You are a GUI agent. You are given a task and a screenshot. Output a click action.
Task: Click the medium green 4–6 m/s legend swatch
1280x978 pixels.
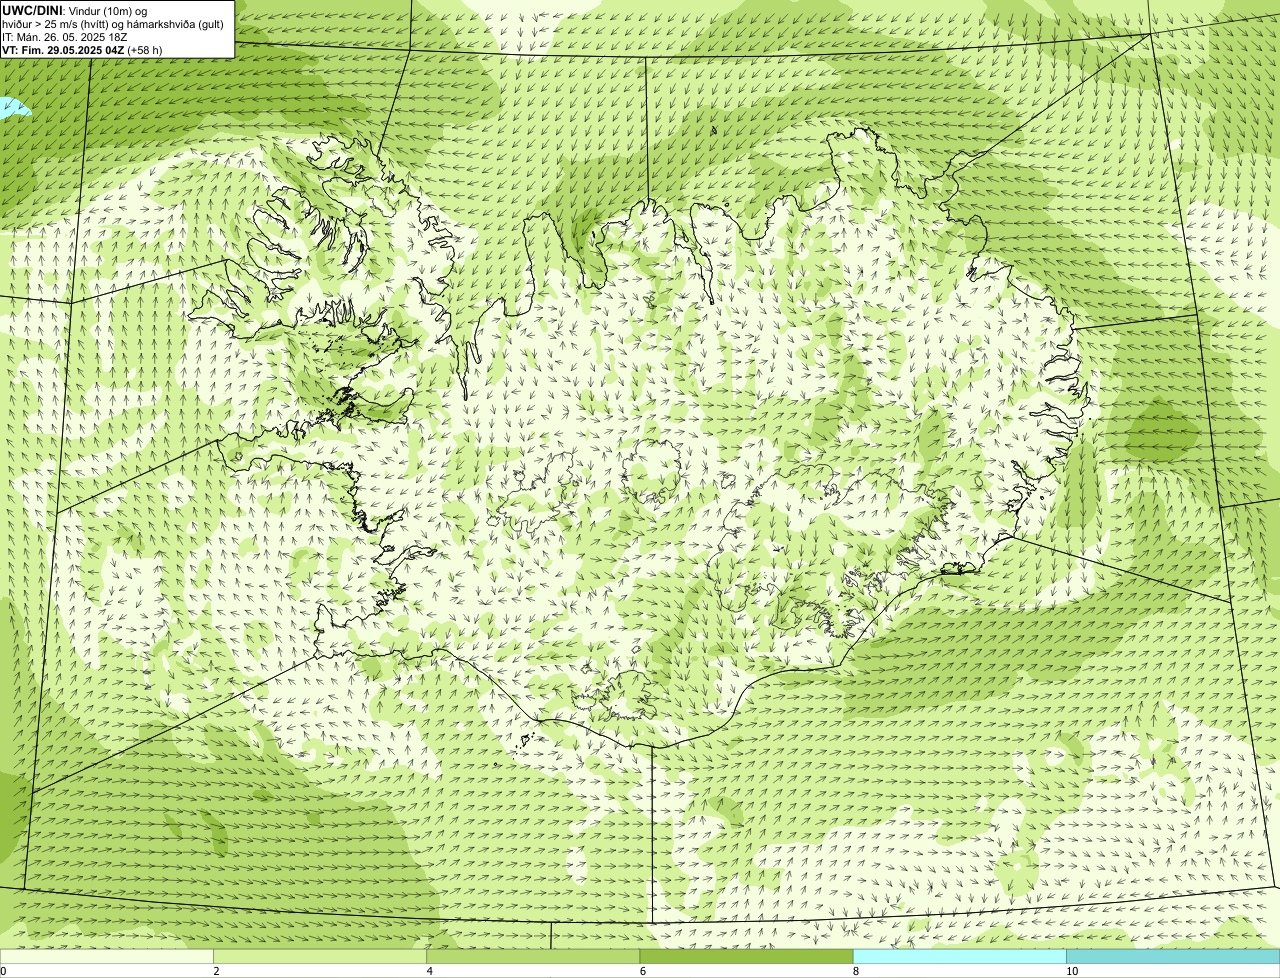point(533,956)
